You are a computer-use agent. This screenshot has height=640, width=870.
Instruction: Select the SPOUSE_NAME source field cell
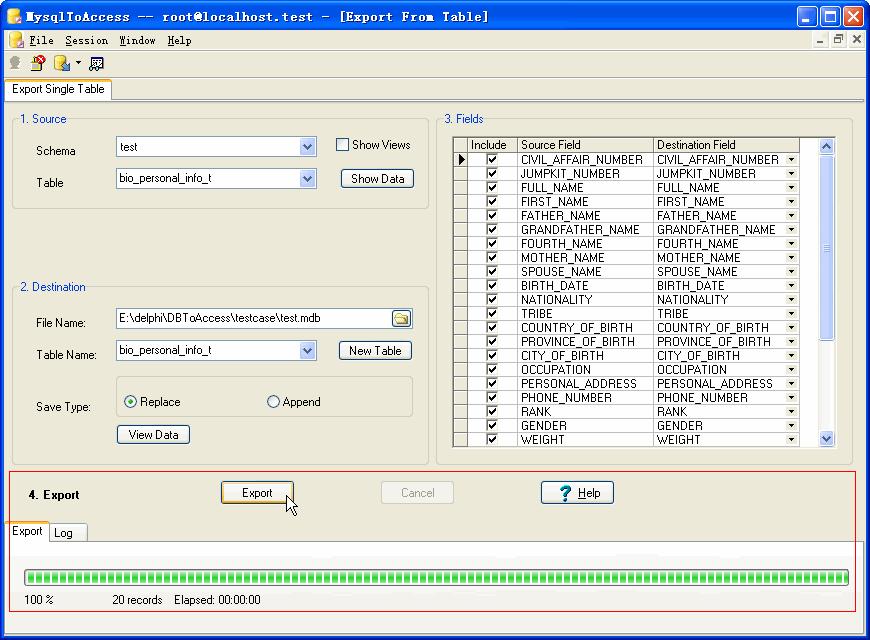(x=585, y=272)
